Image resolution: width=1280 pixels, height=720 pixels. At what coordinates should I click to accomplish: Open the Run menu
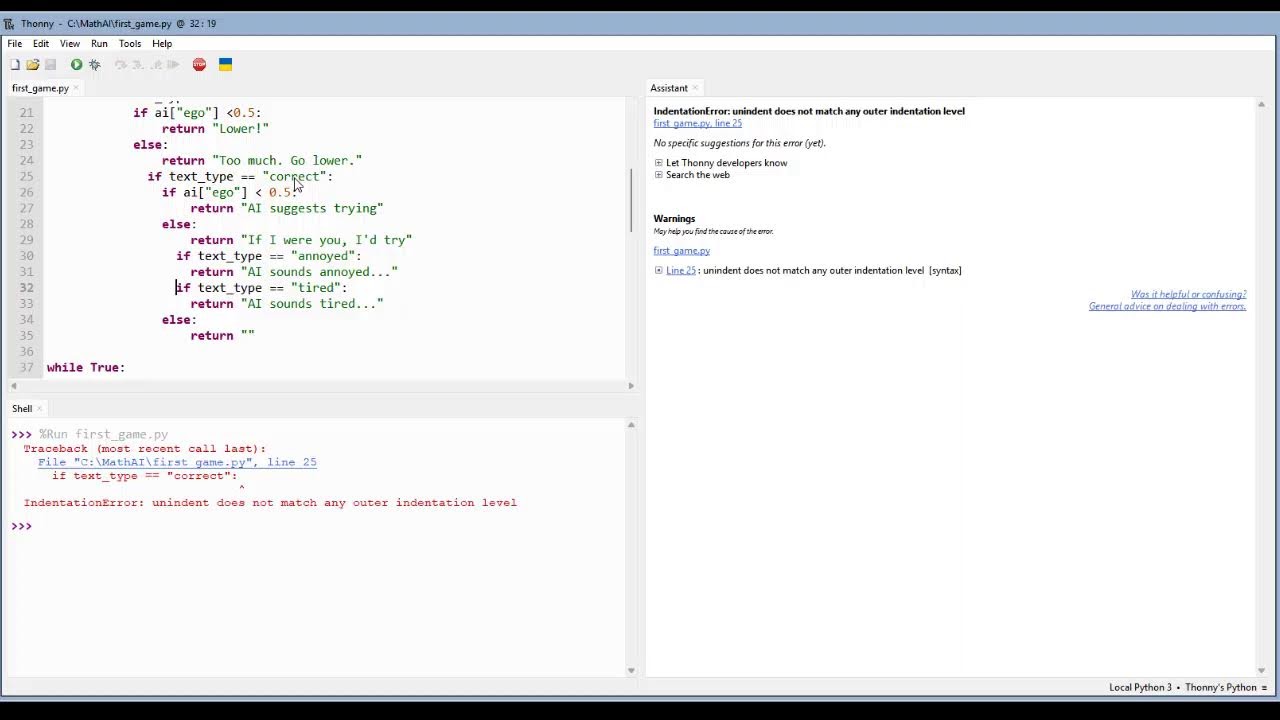tap(99, 44)
